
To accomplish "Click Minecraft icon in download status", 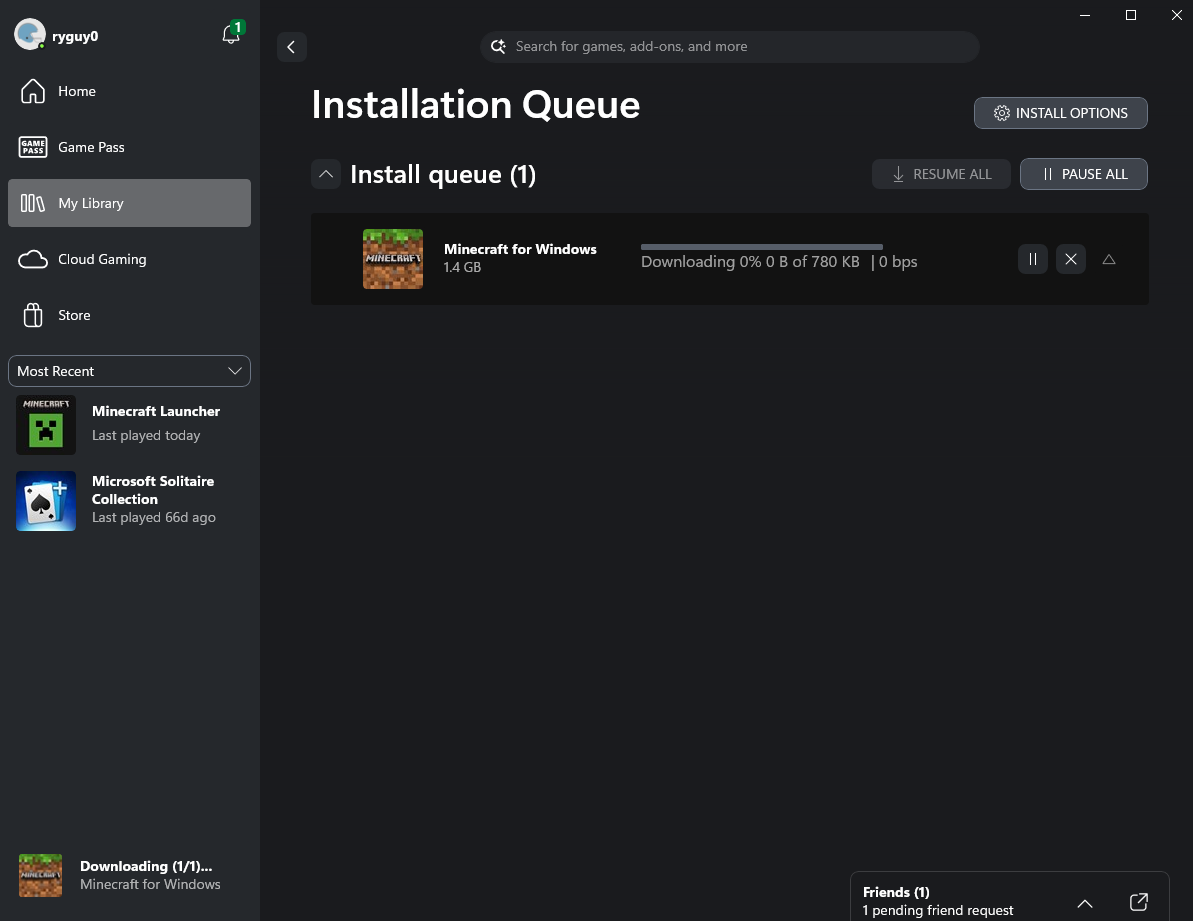I will (40, 875).
